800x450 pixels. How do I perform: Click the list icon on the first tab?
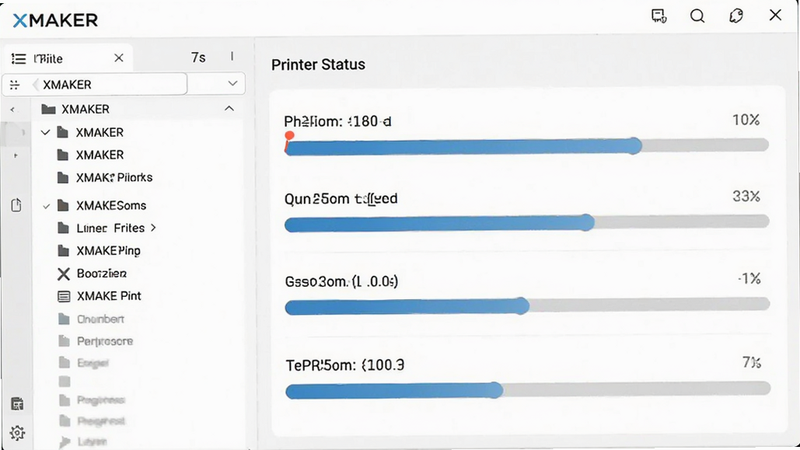[x=19, y=59]
